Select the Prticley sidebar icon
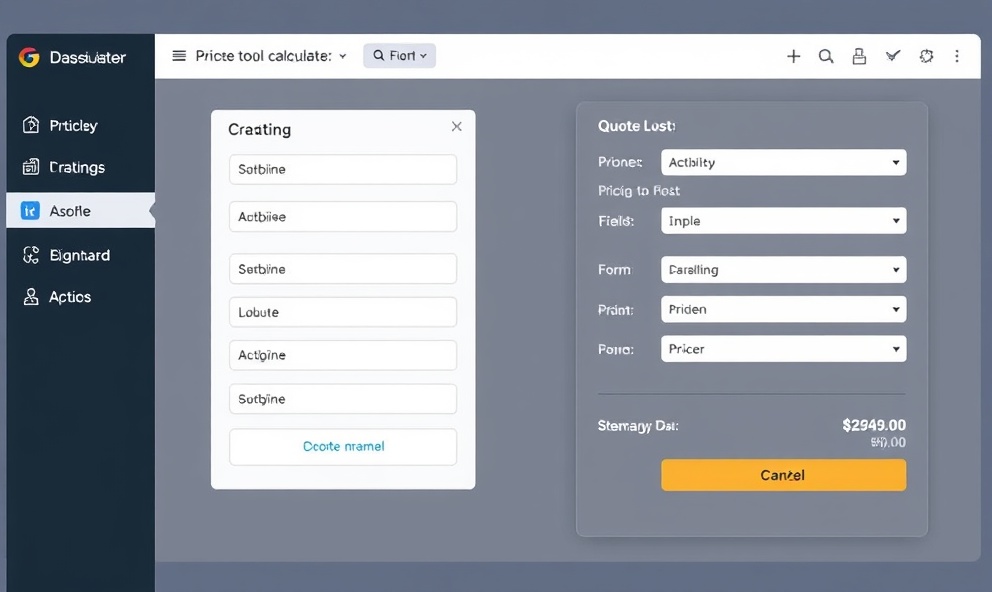This screenshot has width=992, height=592. [x=30, y=125]
